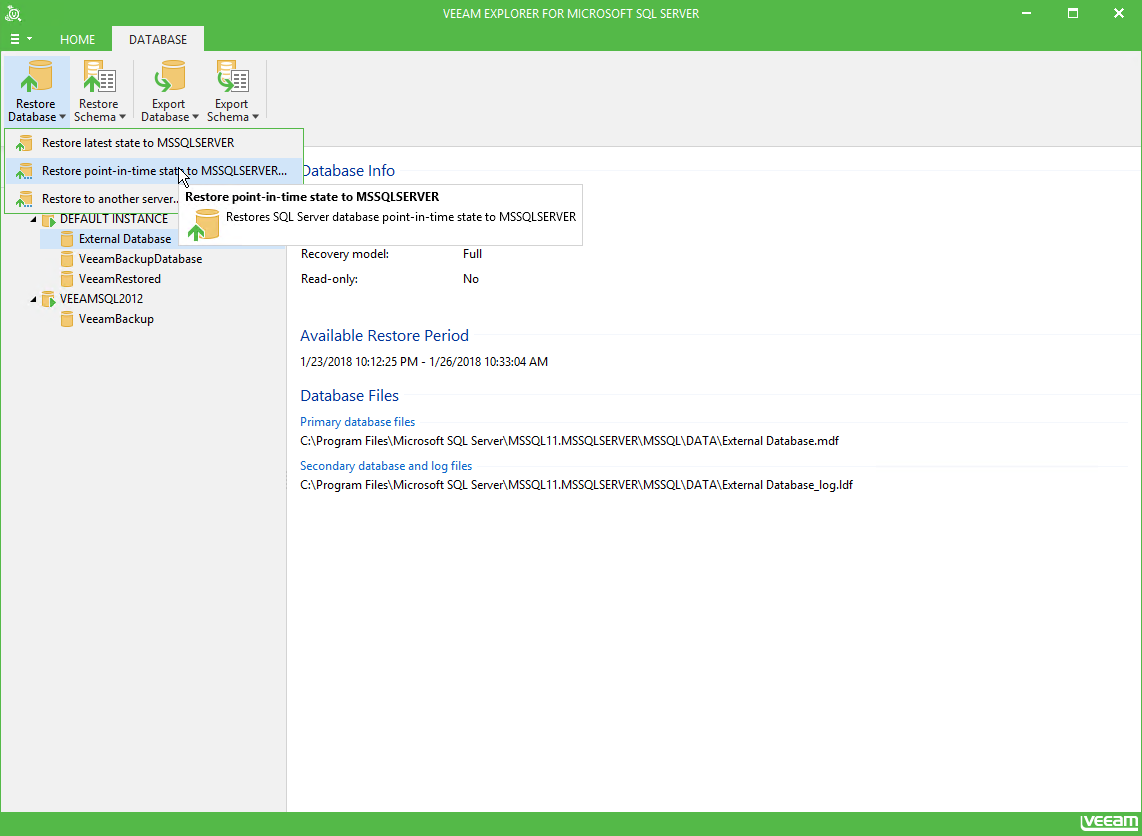Click the External Database.mdf file path

[570, 441]
